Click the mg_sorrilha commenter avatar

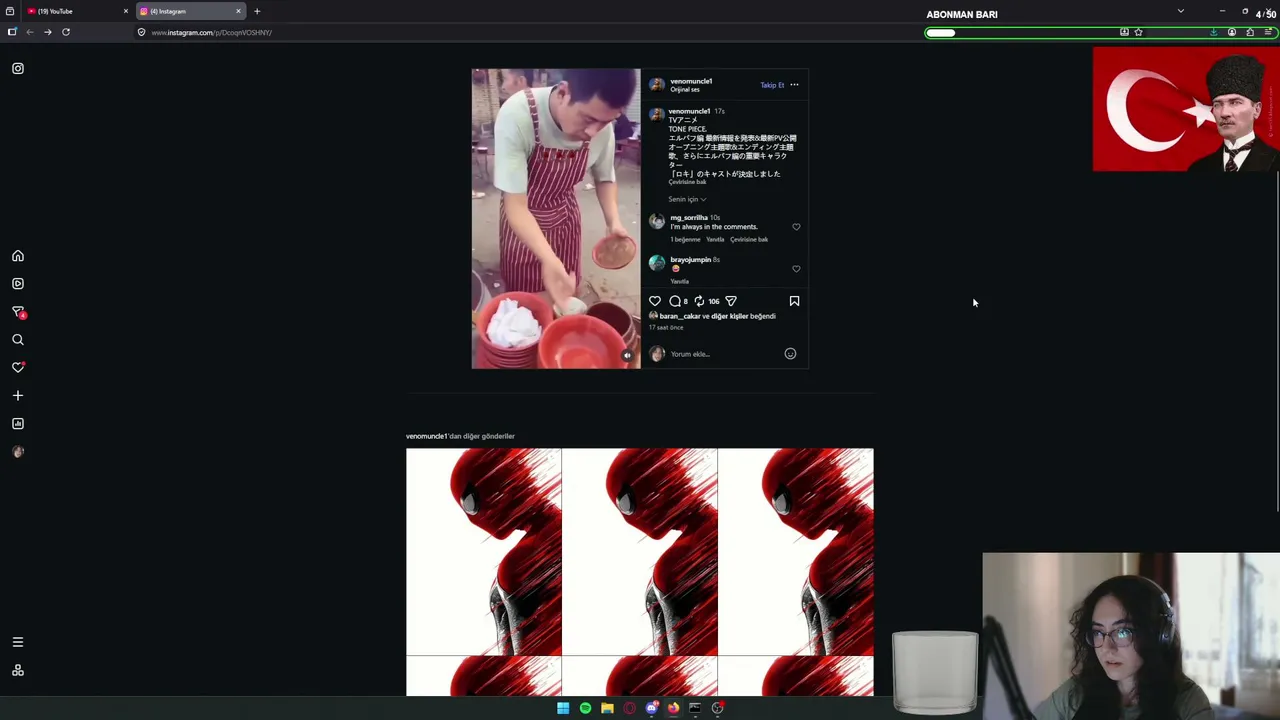(656, 222)
